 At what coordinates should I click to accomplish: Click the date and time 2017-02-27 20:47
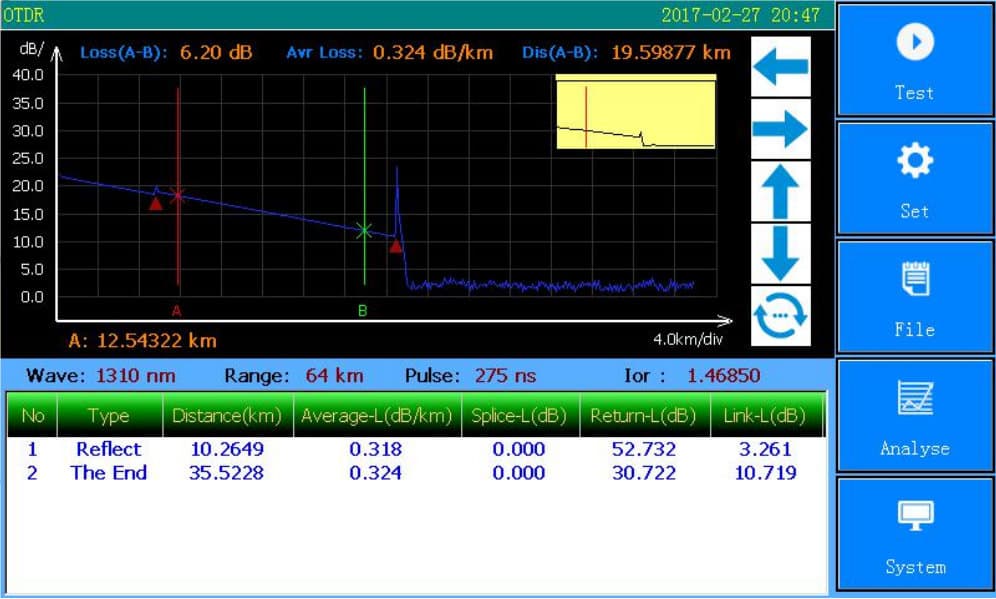pos(741,15)
